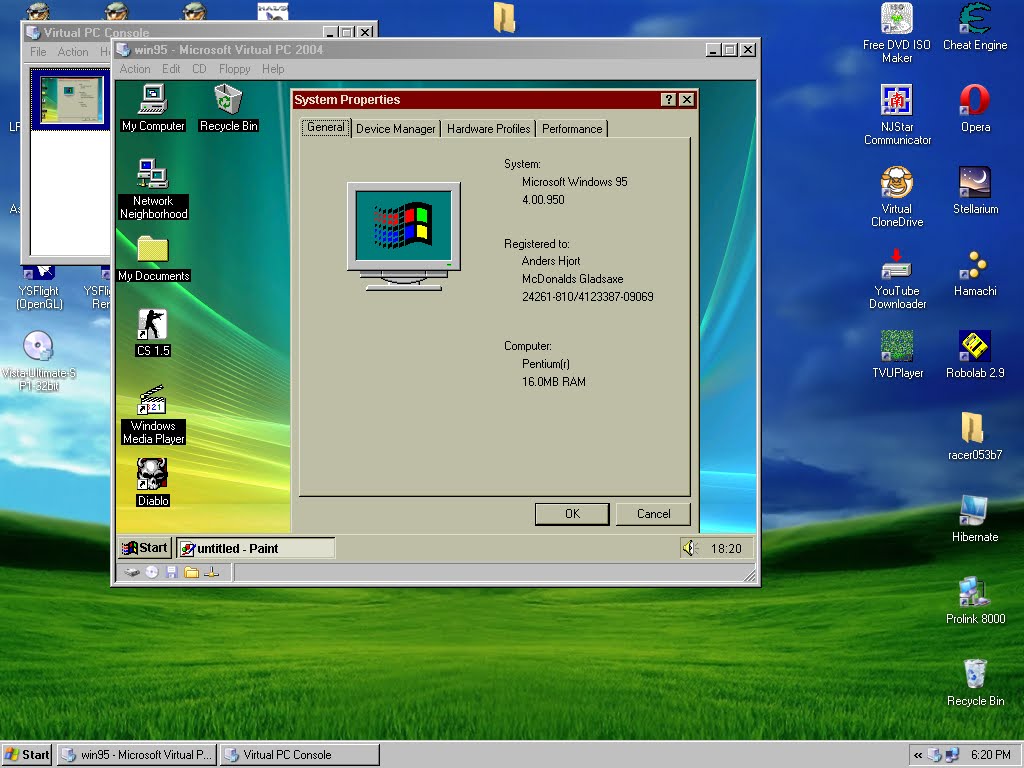The height and width of the screenshot is (768, 1024).
Task: Expand hidden tray icons chevron on host taskbar
Action: 918,756
